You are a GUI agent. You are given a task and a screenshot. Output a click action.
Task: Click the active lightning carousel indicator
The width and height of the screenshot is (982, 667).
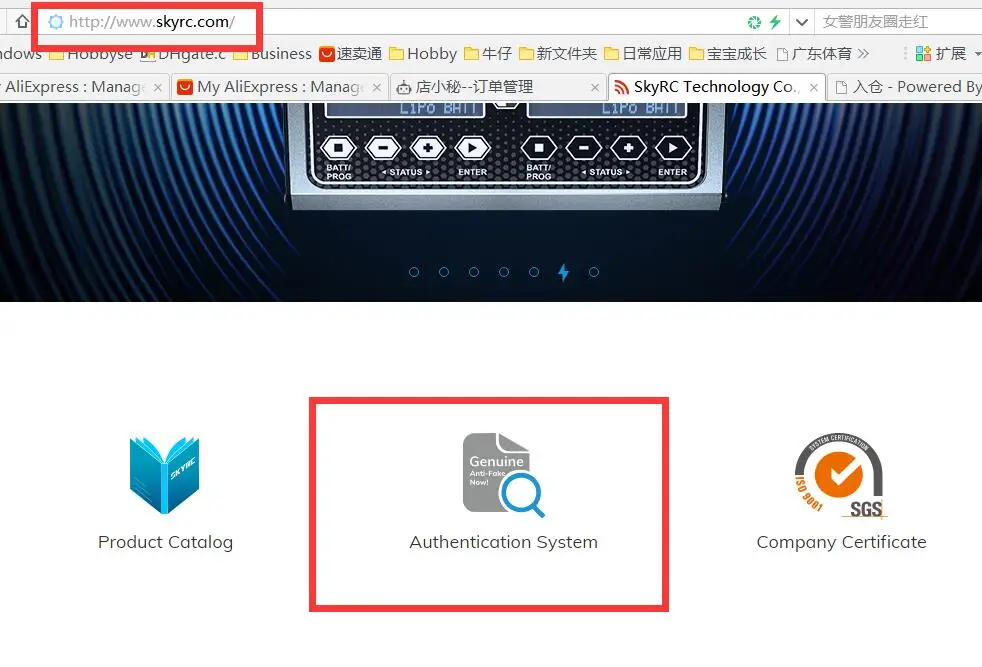tap(564, 272)
